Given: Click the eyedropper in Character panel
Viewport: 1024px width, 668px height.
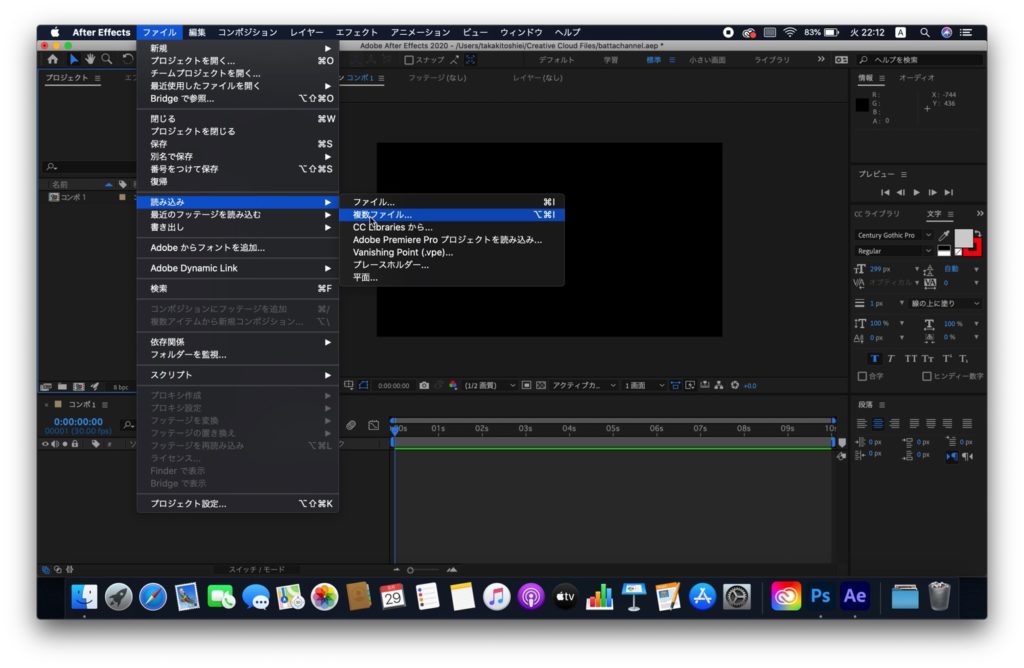Looking at the screenshot, I should click(x=944, y=235).
